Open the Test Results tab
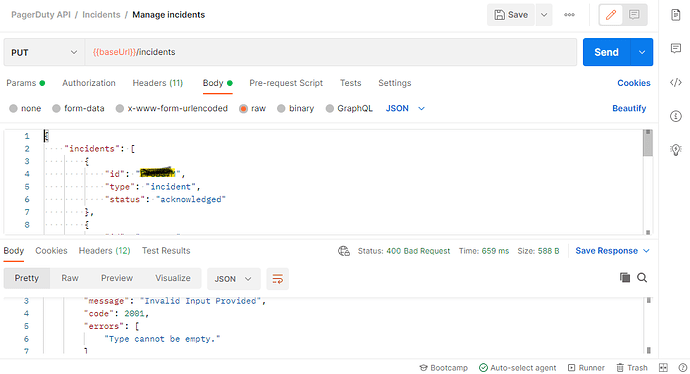Viewport: 690px width, 374px height. click(166, 251)
